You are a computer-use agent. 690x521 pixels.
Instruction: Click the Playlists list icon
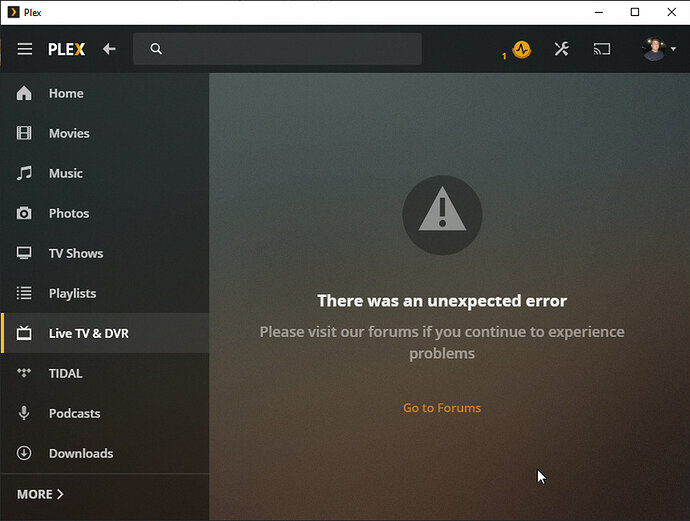pos(24,293)
